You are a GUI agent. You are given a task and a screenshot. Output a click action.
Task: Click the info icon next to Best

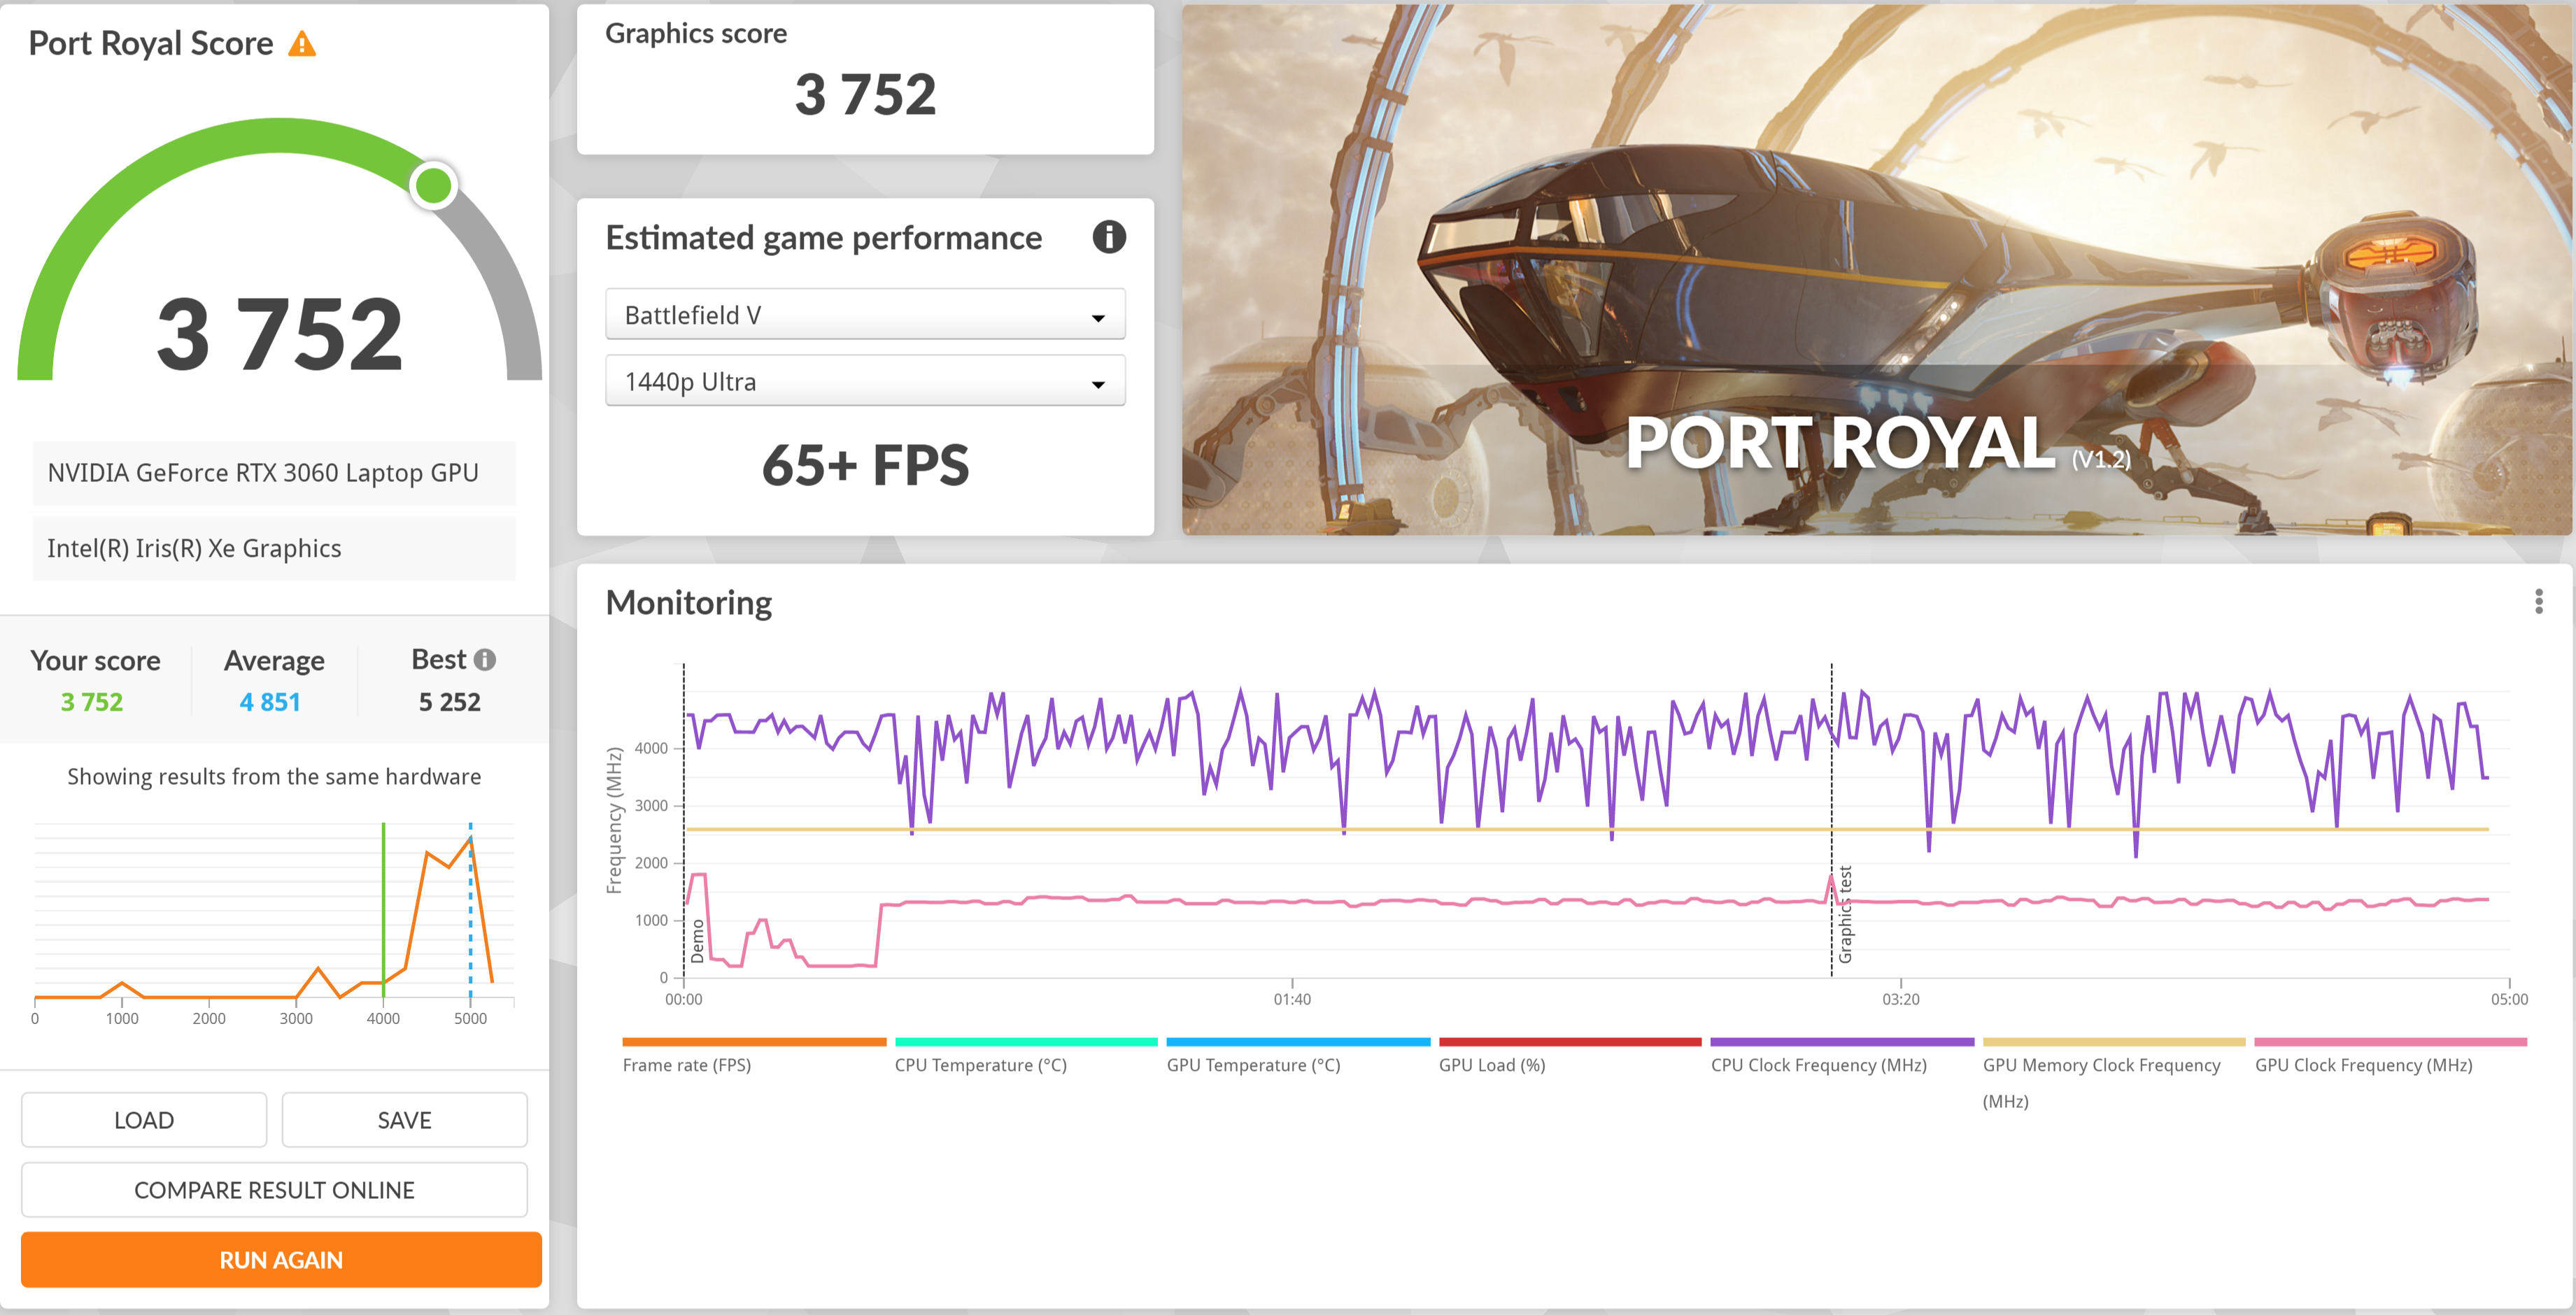(x=485, y=660)
